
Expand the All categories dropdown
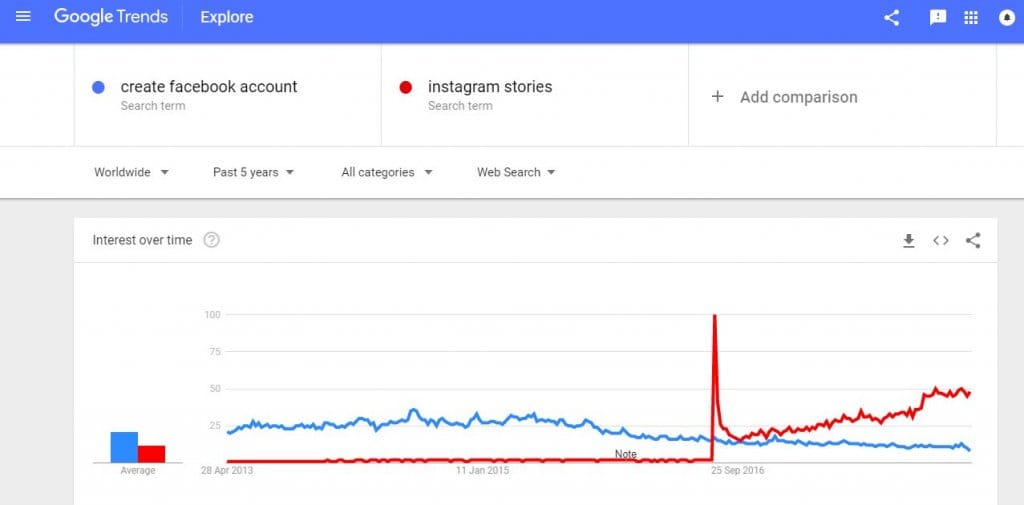coord(387,172)
